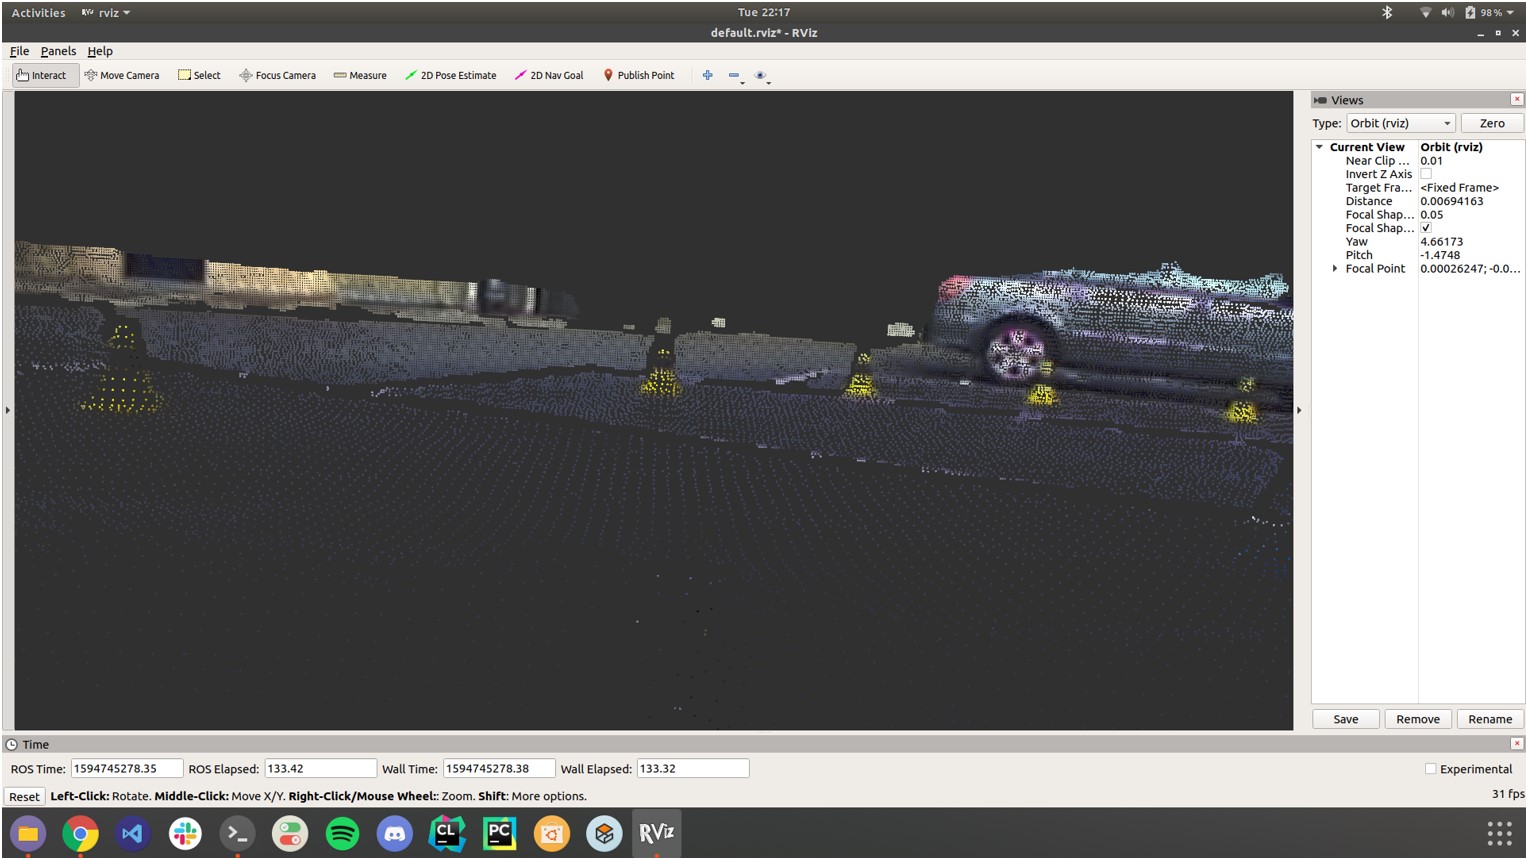Viewport: 1526px width, 858px height.
Task: Select the Yaw value 4.66173
Action: [1442, 242]
